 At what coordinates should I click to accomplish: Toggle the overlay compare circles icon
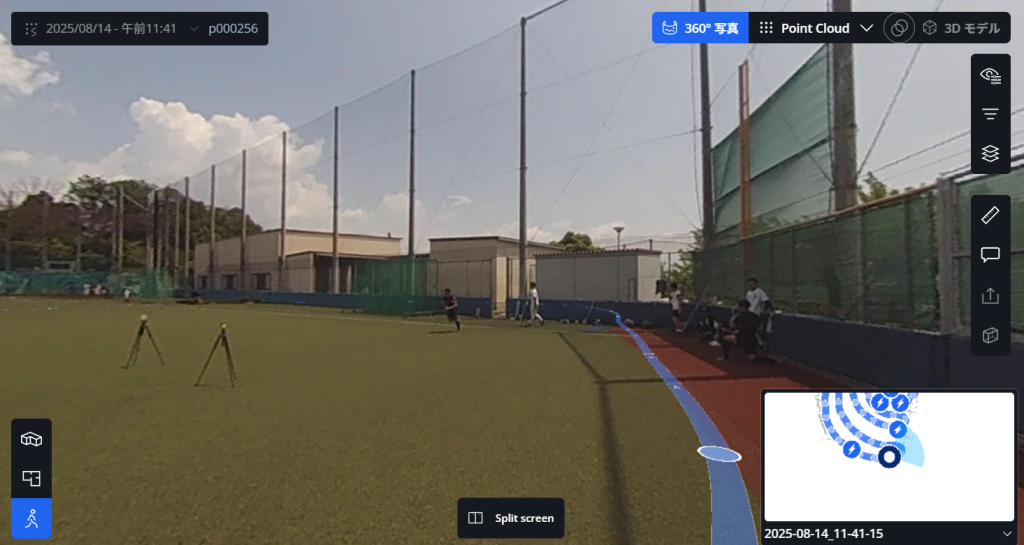point(899,28)
